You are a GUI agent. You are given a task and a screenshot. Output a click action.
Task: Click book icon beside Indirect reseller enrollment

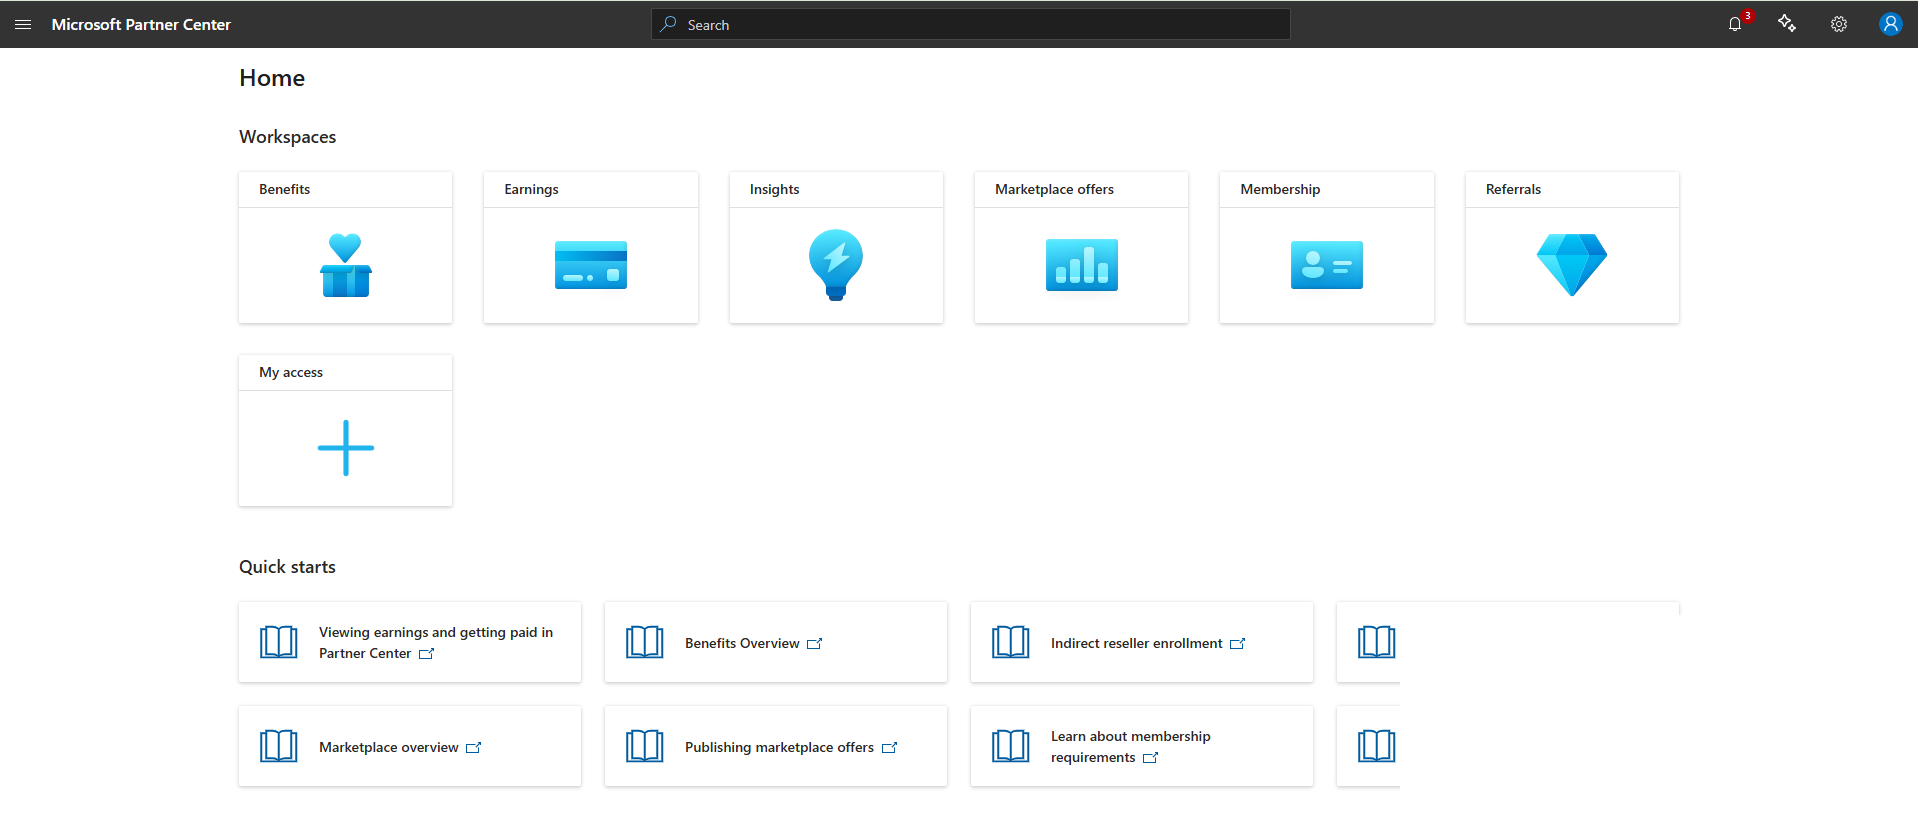(1011, 642)
